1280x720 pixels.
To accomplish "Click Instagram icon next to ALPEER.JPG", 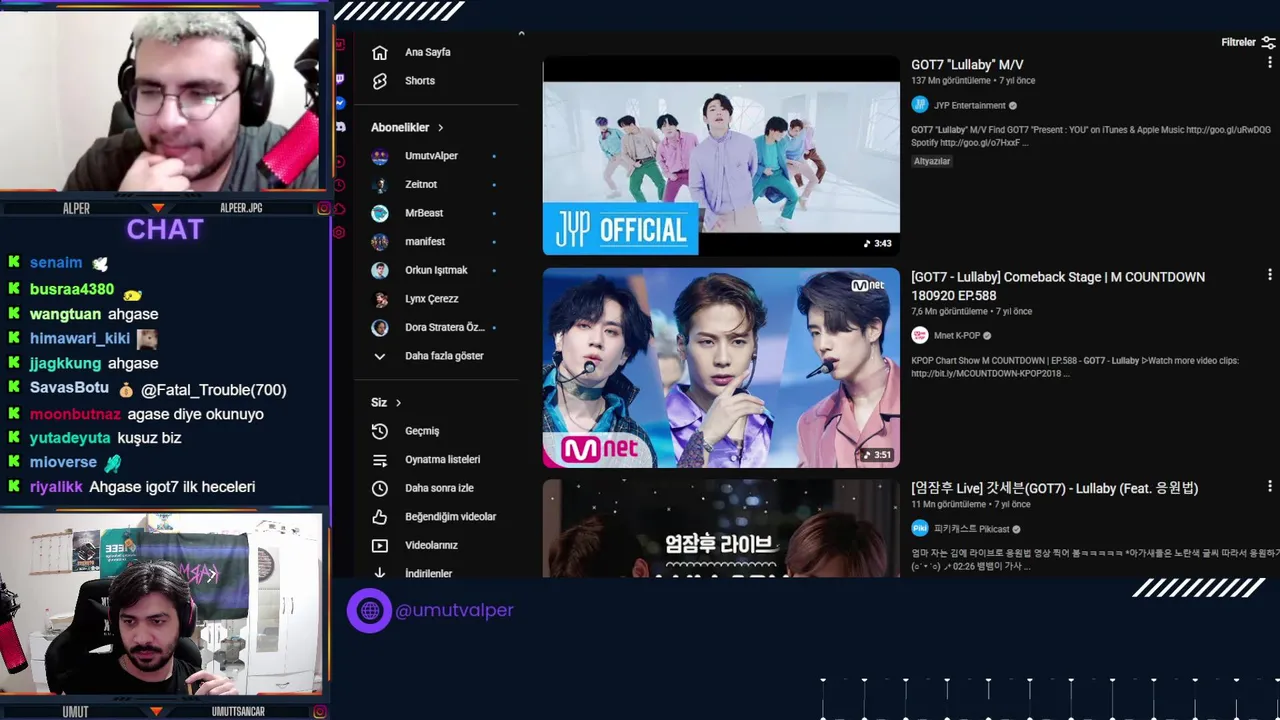I will tap(324, 208).
